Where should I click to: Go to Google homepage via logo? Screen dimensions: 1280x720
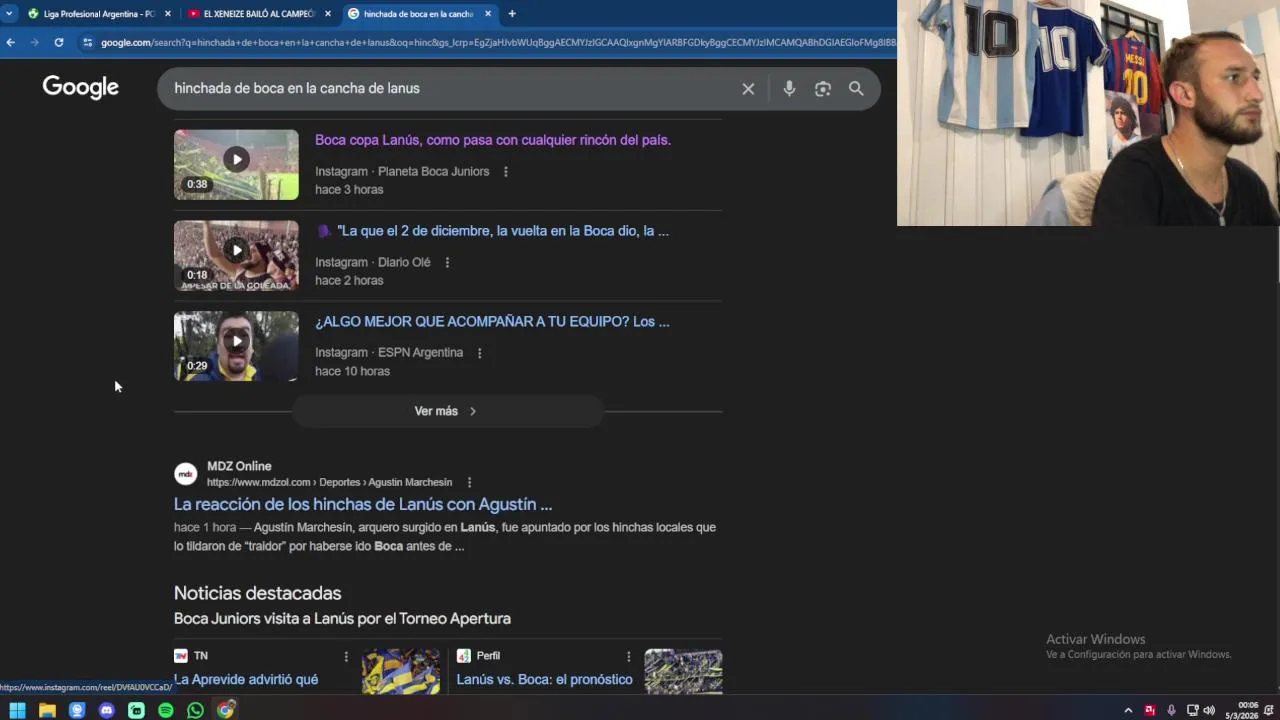pos(81,88)
